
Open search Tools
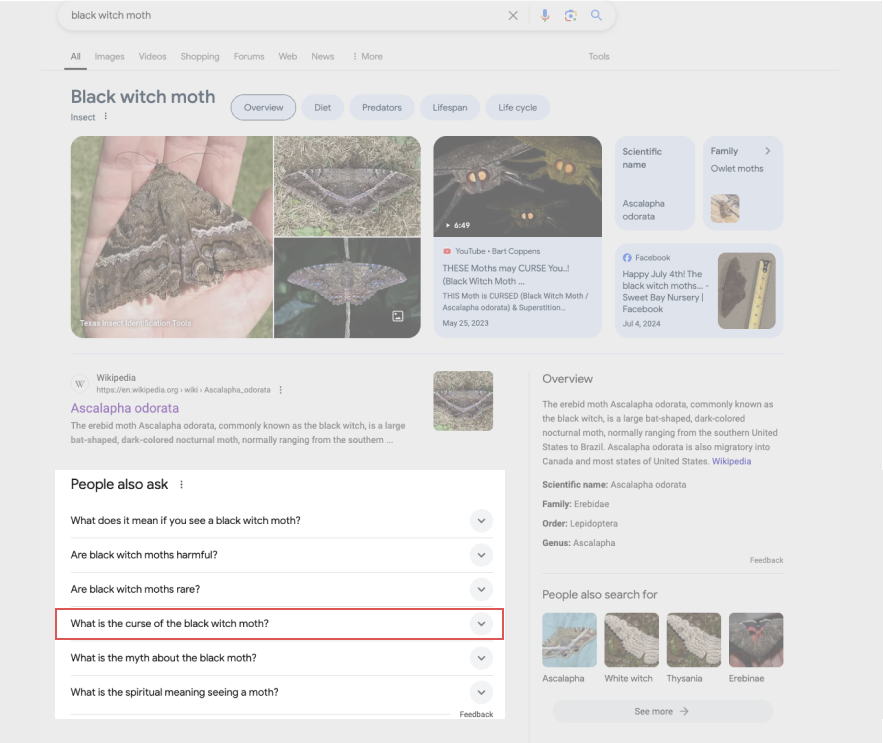(599, 56)
